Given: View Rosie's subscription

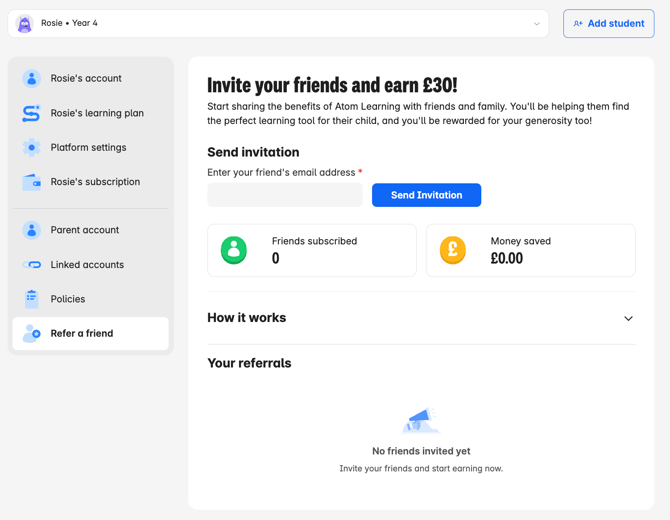Looking at the screenshot, I should 91,182.
